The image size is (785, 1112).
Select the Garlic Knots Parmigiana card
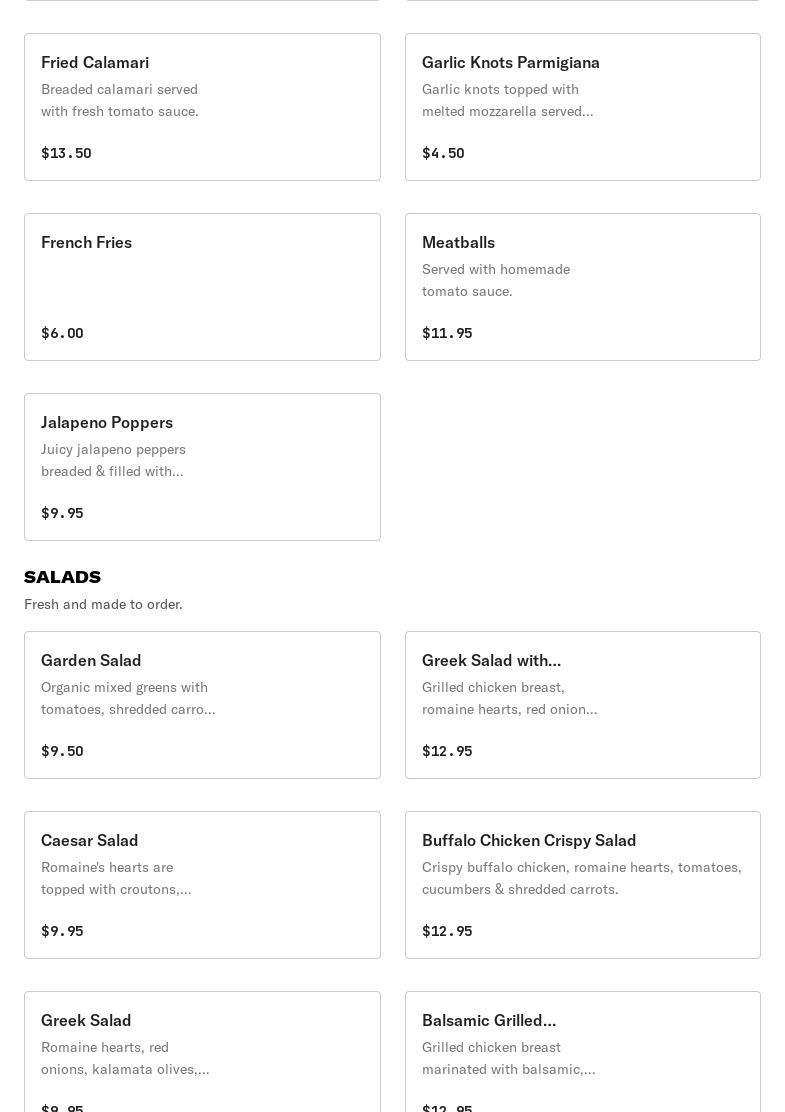pos(582,107)
